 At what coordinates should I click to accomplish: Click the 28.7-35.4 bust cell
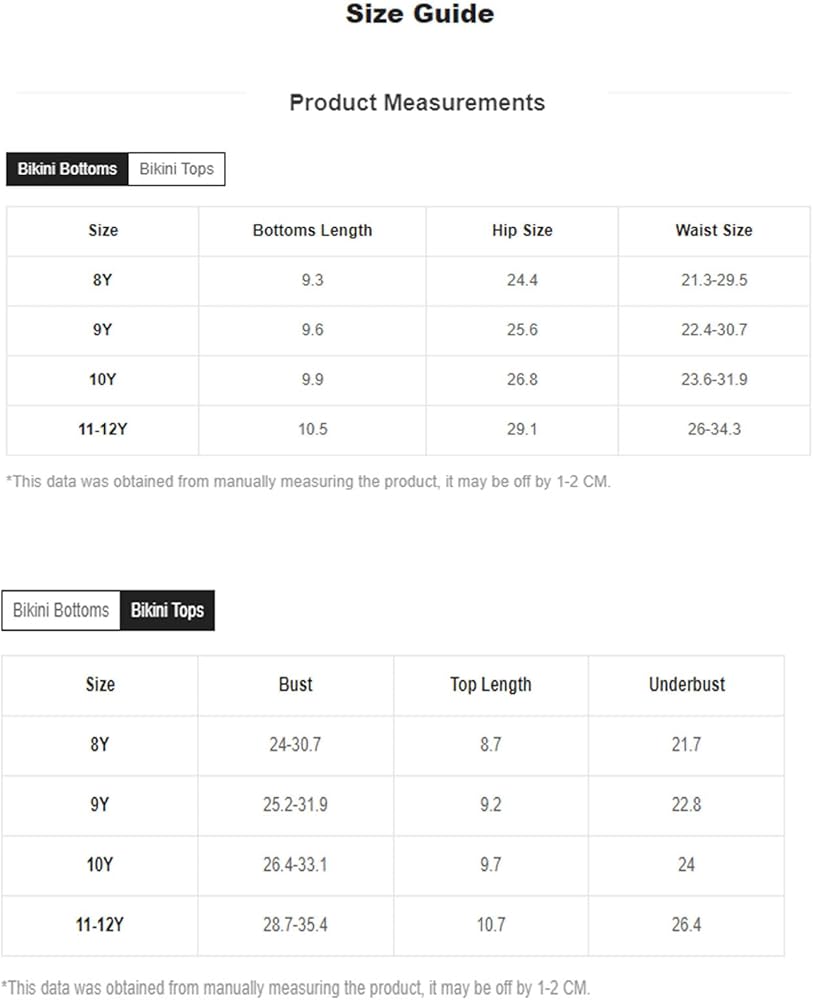296,925
